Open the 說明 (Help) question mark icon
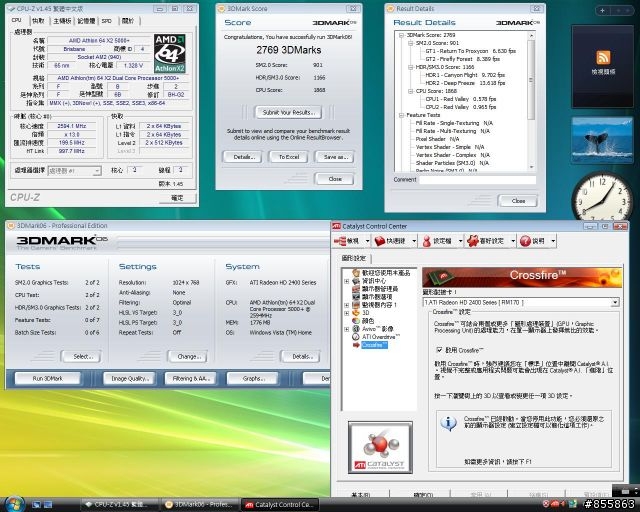640x512 pixels. point(525,241)
